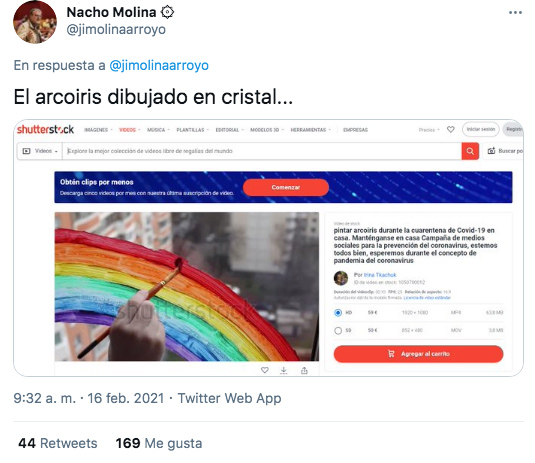Click Nacho Molina's profile avatar
This screenshot has width=535, height=463.
coord(35,22)
